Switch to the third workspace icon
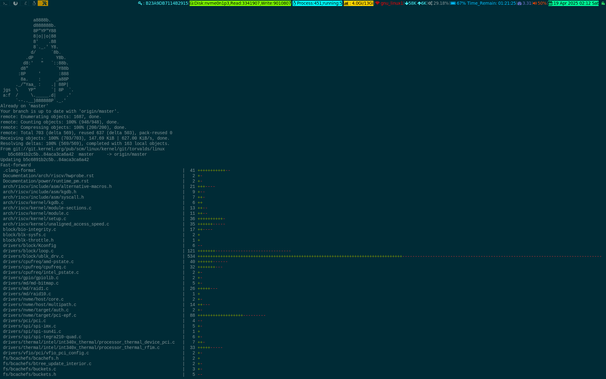Screen dimensions: 606x379 [26, 3]
